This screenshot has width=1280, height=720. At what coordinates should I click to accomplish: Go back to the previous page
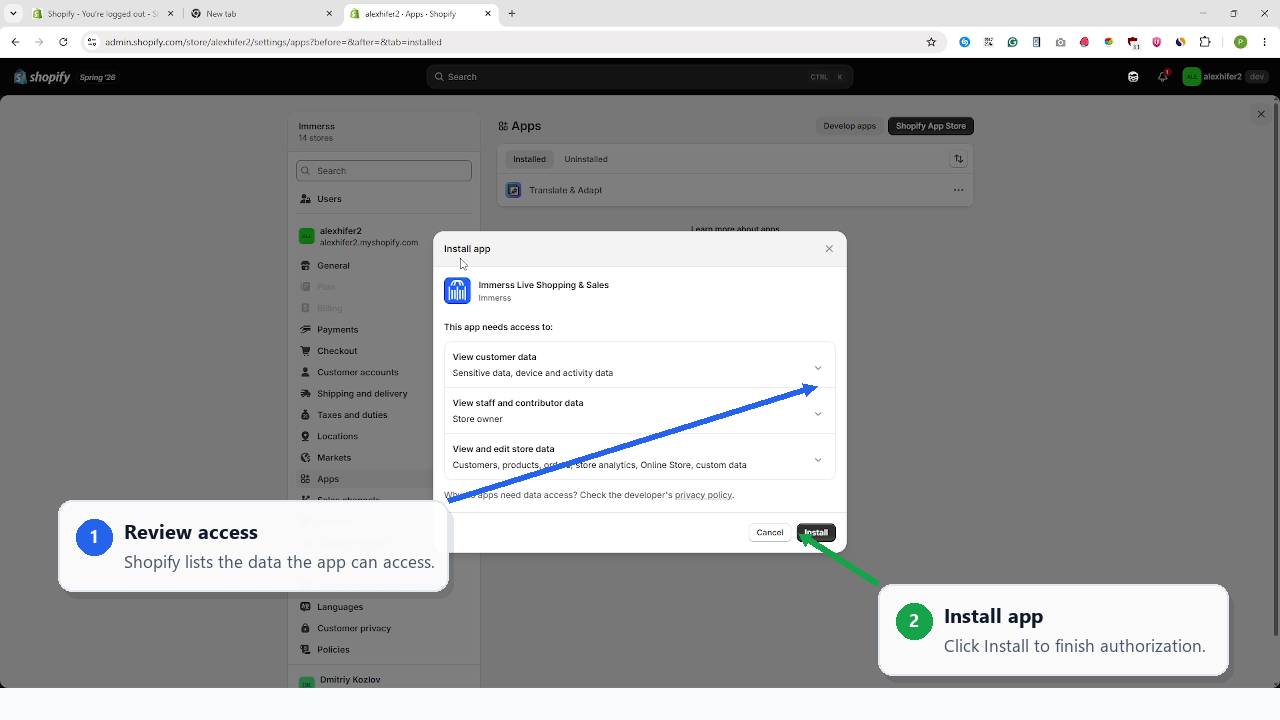(x=15, y=42)
